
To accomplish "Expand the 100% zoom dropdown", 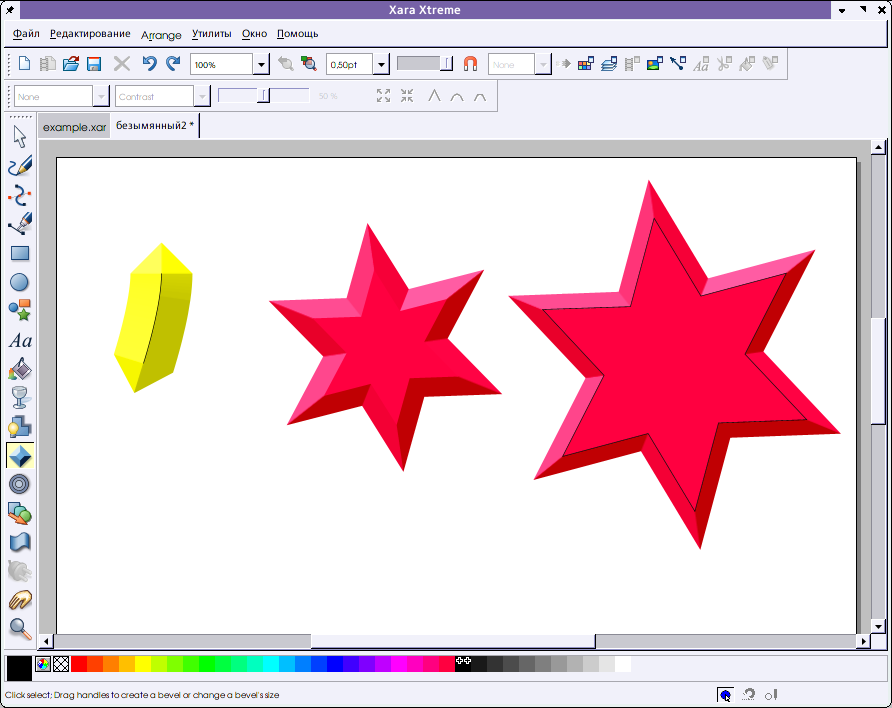I will click(261, 64).
